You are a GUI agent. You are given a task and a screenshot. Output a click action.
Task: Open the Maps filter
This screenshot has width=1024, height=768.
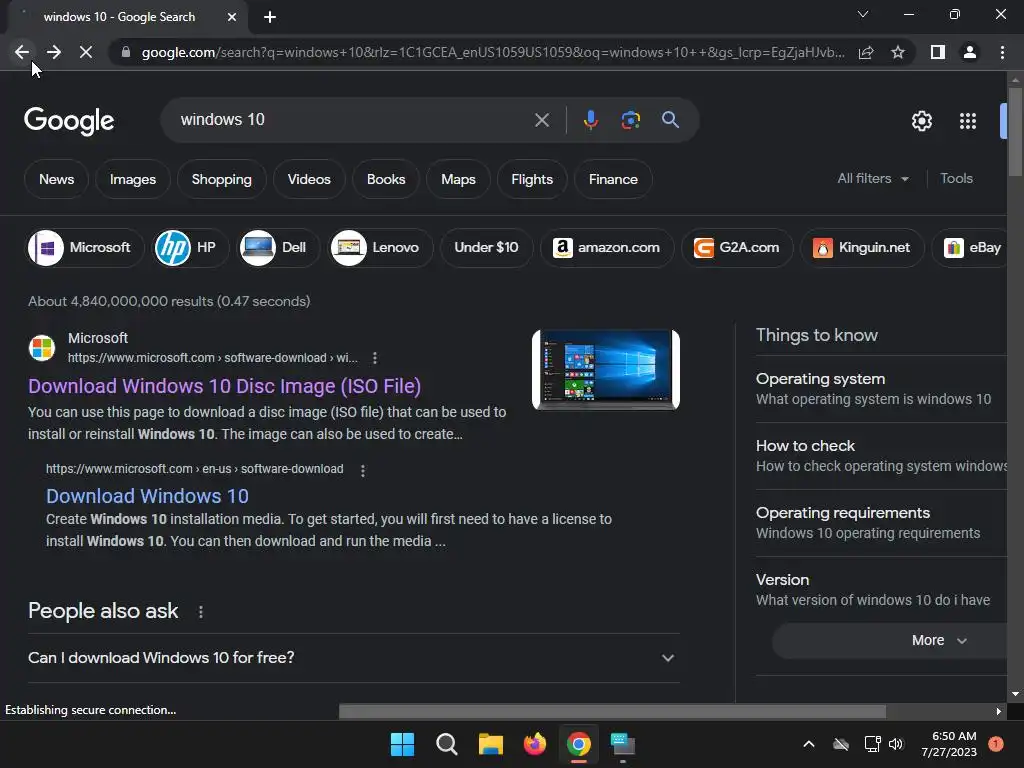tap(458, 180)
